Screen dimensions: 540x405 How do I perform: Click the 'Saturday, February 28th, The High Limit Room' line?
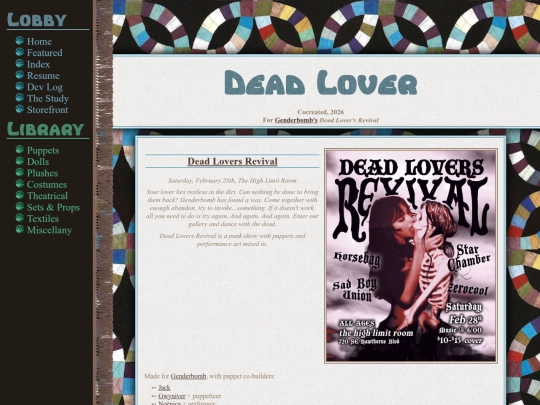[232, 180]
